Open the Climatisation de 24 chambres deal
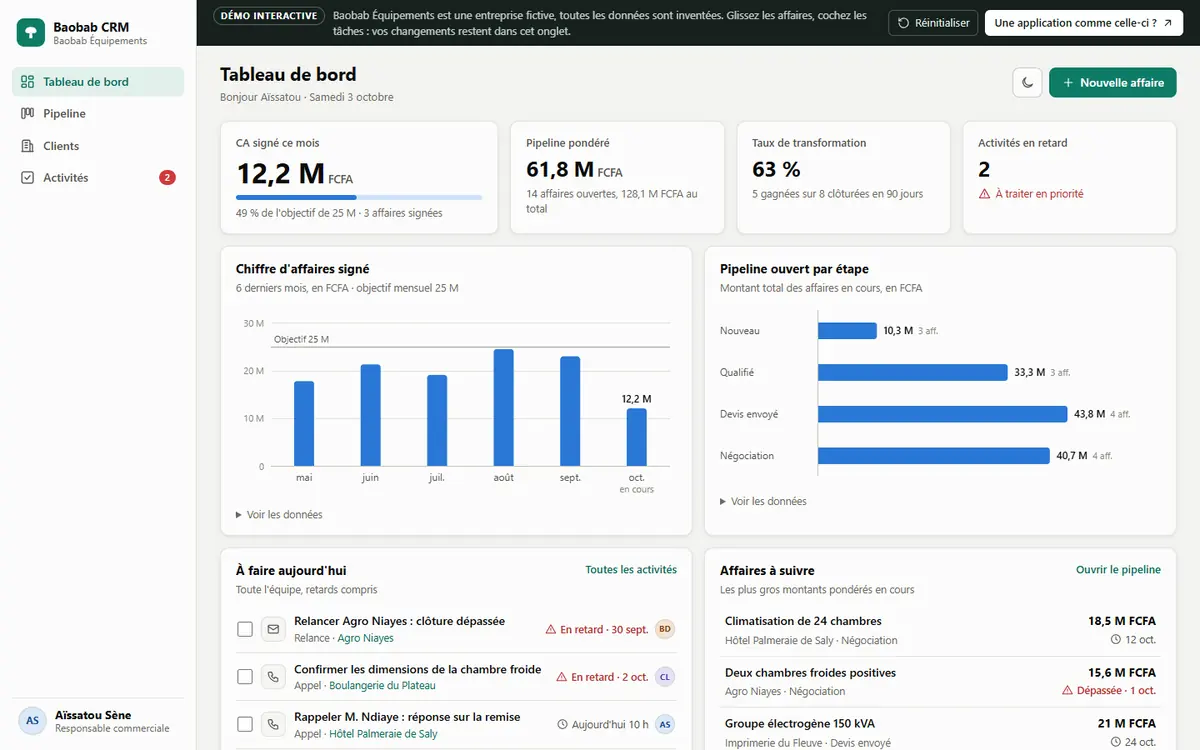Viewport: 1200px width, 750px height. tap(940, 630)
